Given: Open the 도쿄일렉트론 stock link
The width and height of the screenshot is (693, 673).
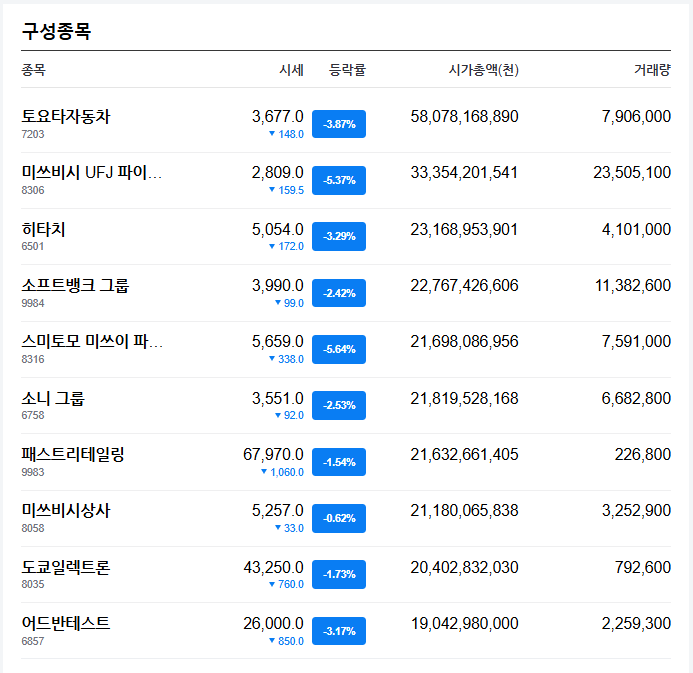Looking at the screenshot, I should coord(65,567).
